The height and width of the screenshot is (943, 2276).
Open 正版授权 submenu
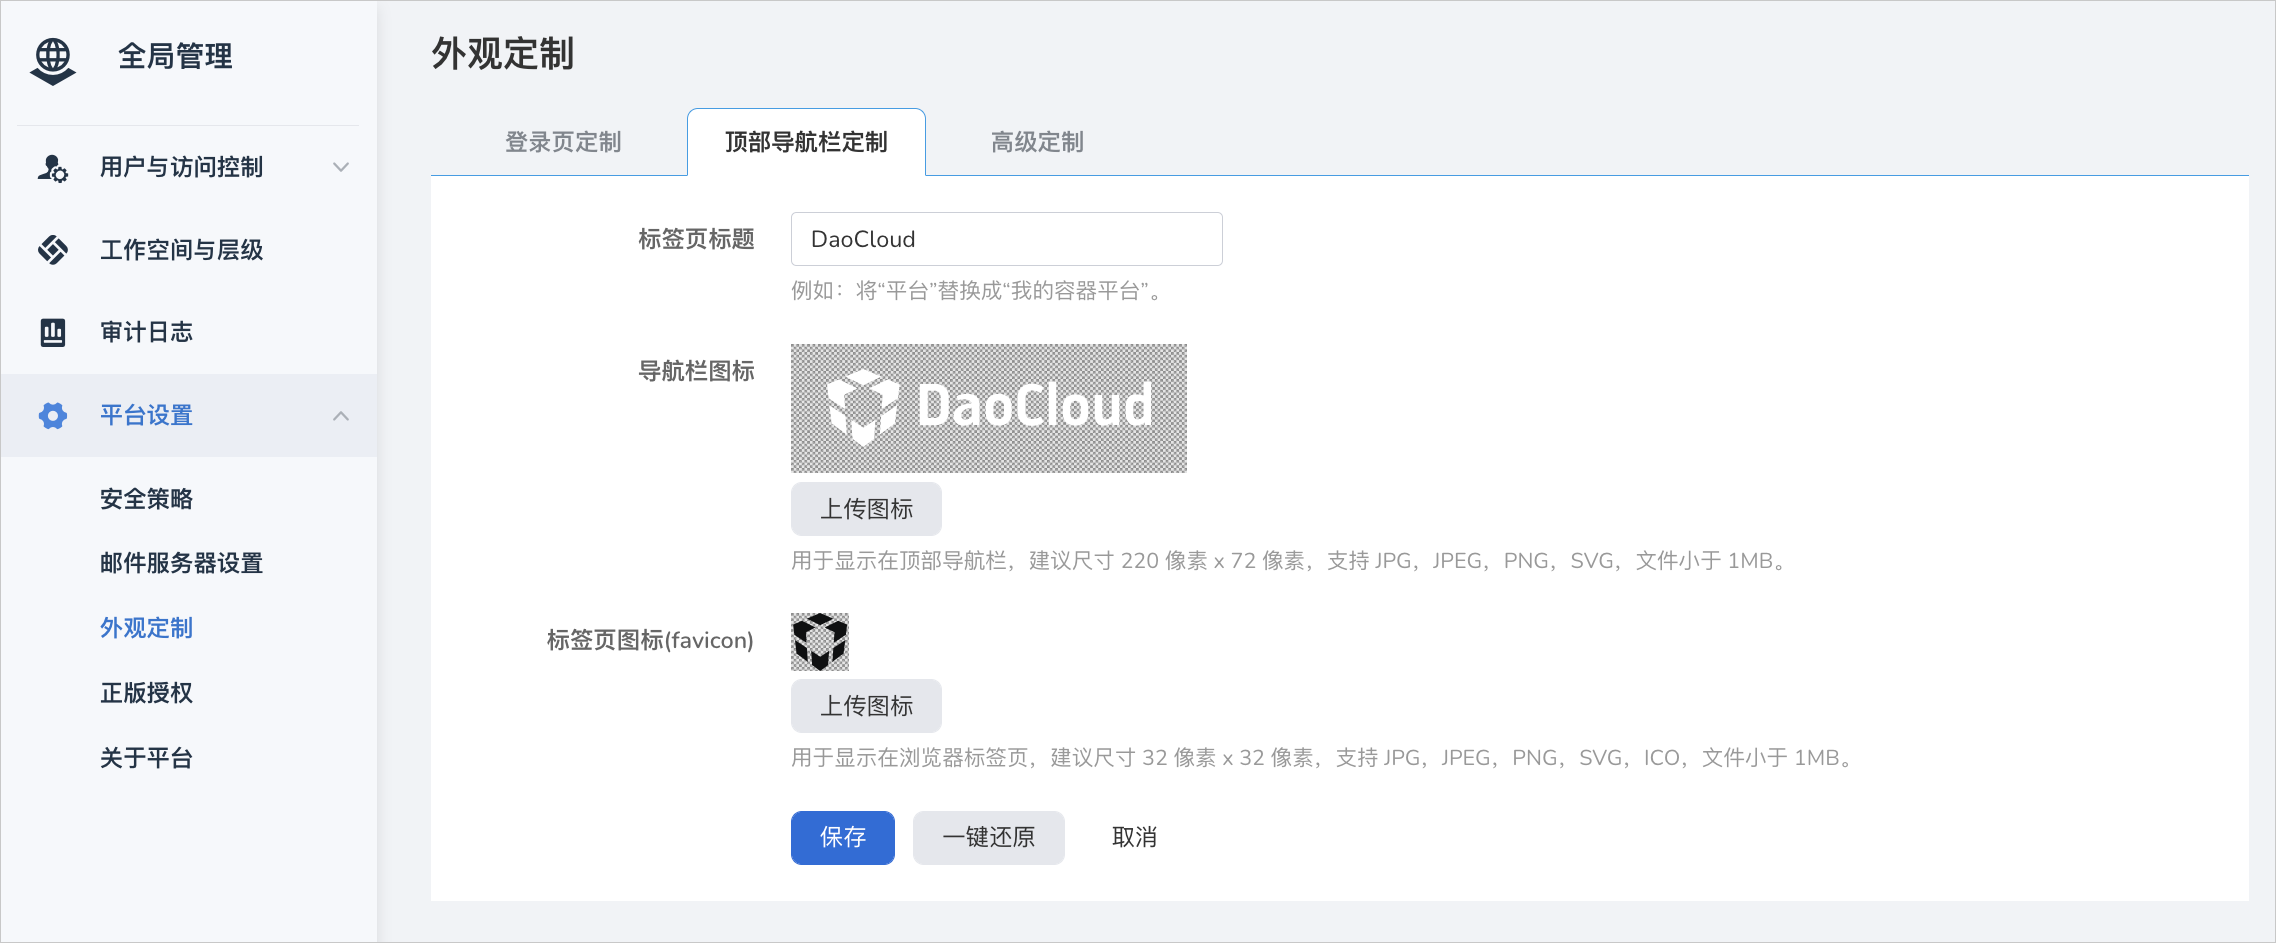tap(146, 693)
